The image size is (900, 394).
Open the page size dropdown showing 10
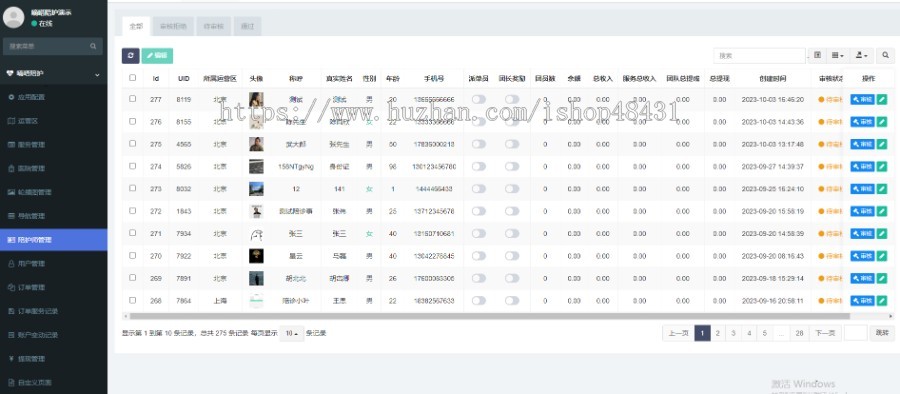(292, 333)
